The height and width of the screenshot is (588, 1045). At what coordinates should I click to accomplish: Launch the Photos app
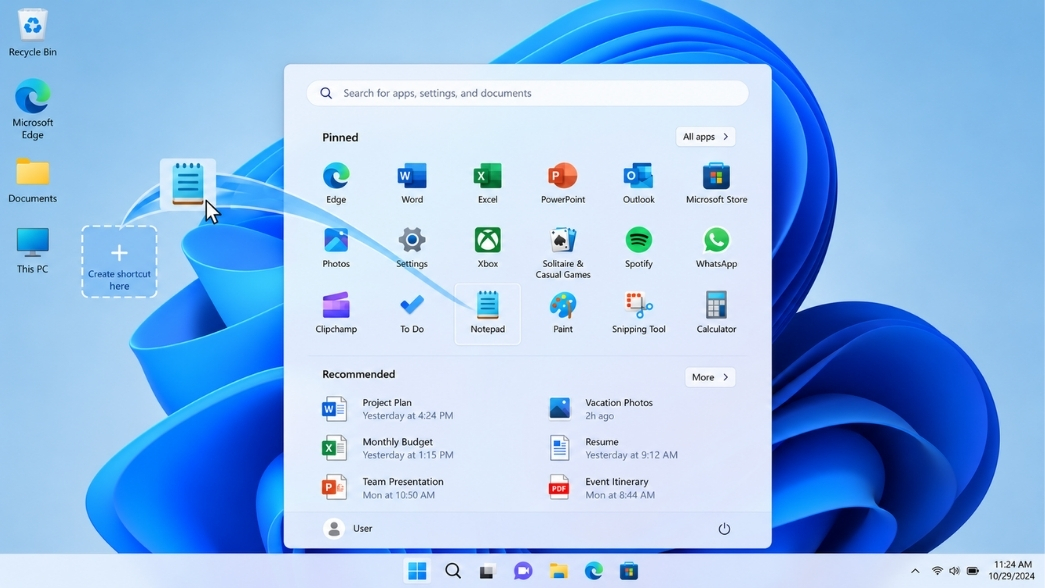coord(336,248)
